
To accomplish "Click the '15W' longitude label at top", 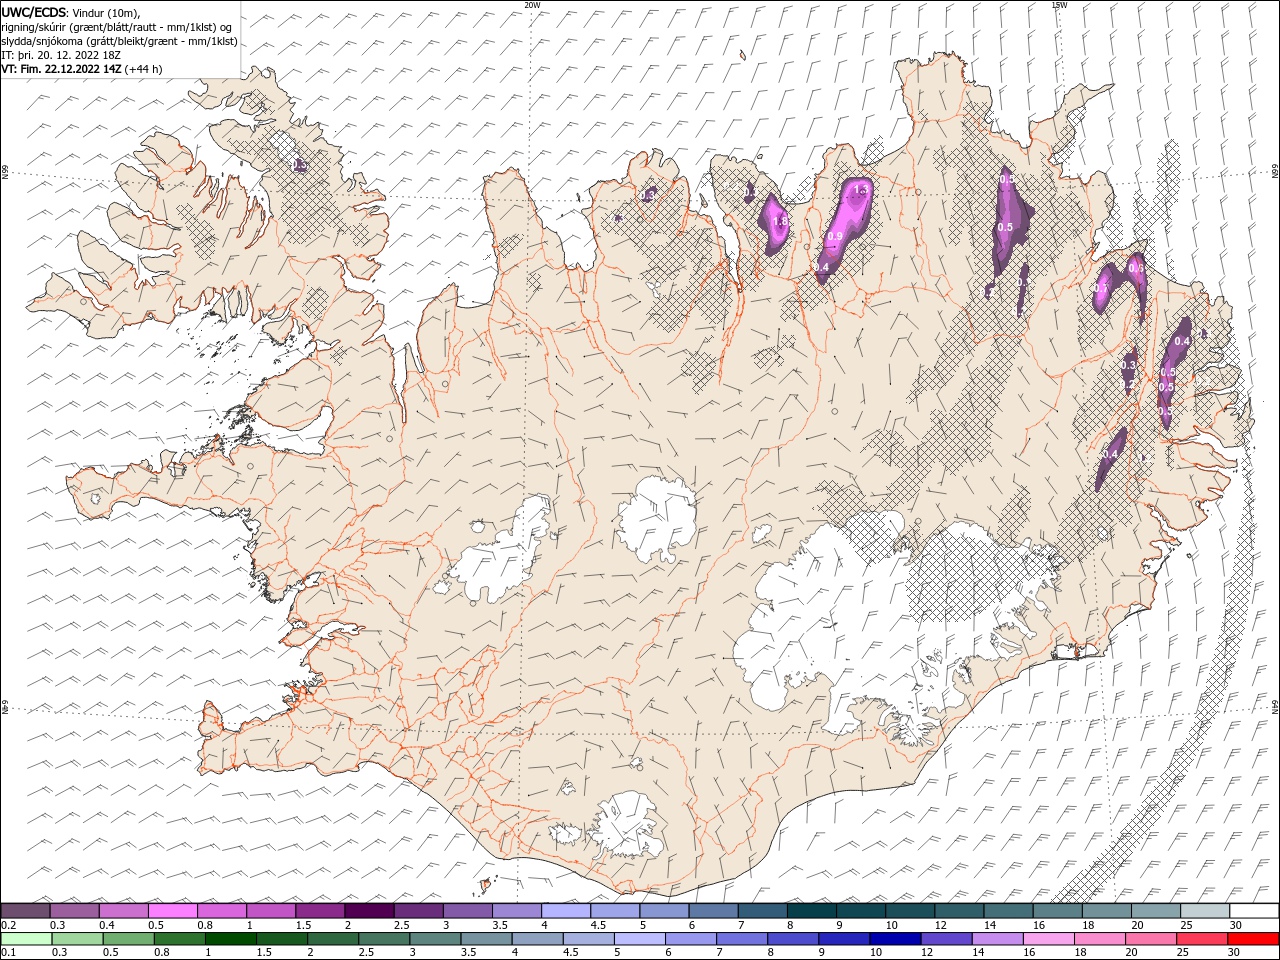I will tap(1058, 5).
